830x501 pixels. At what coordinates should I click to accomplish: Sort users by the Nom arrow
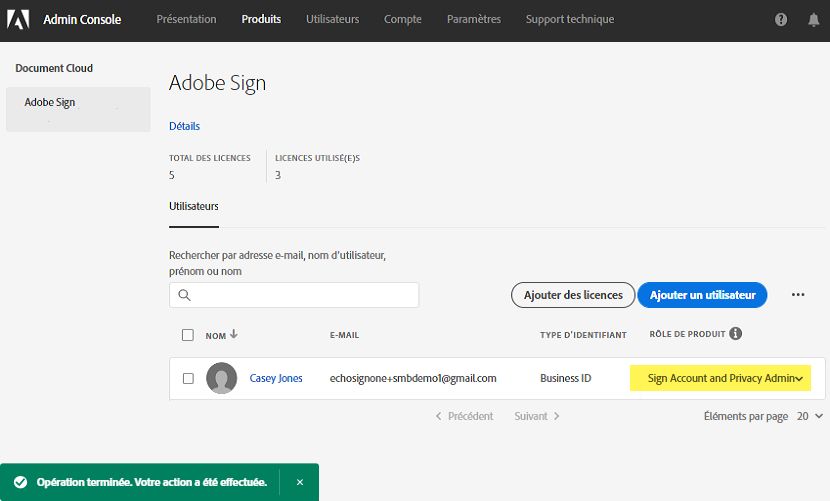234,335
